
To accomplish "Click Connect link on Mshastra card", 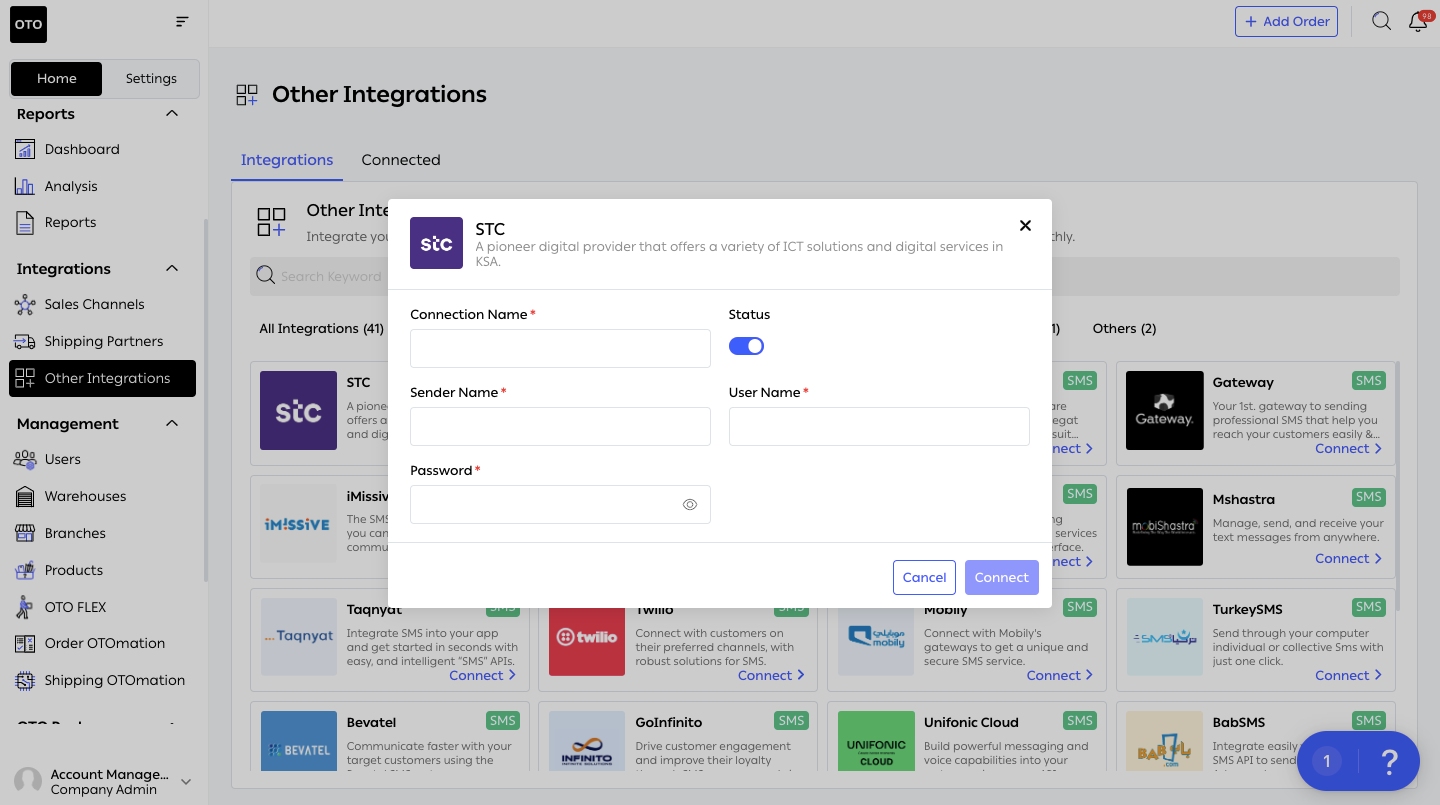I will tap(1348, 558).
